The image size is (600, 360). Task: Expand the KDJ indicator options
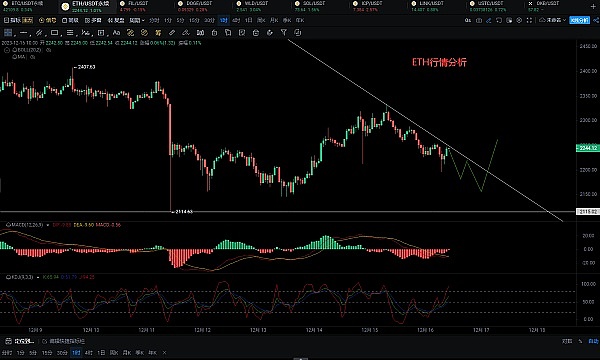[x=38, y=277]
